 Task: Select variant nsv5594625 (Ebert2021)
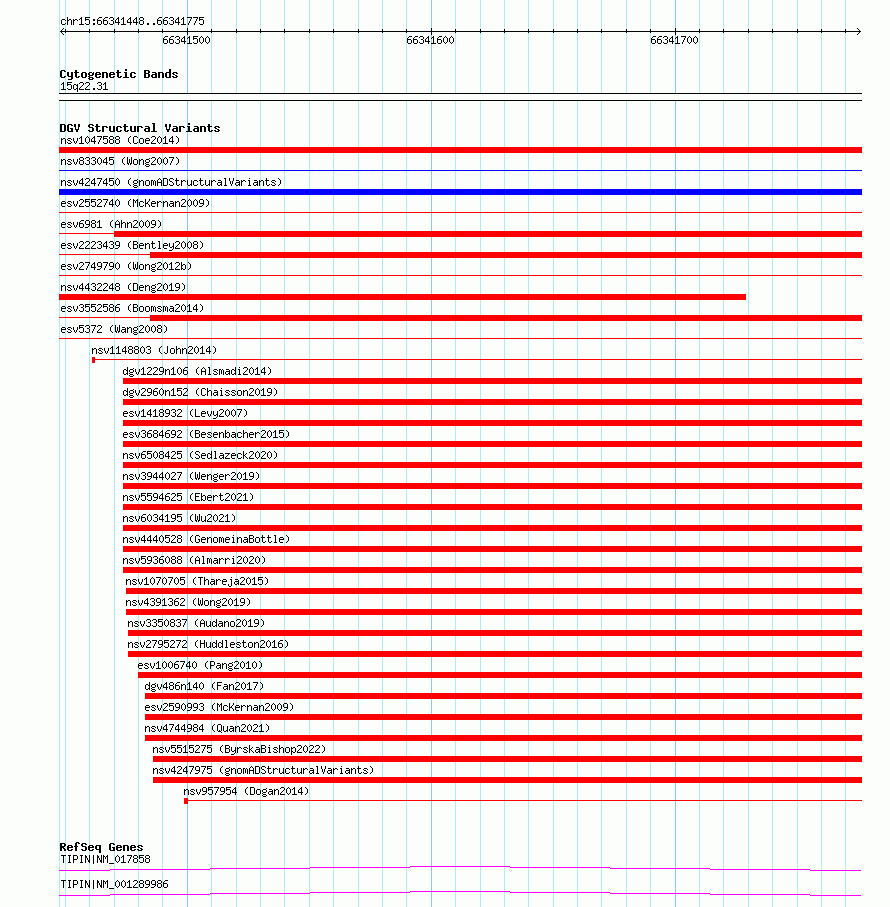(x=188, y=497)
